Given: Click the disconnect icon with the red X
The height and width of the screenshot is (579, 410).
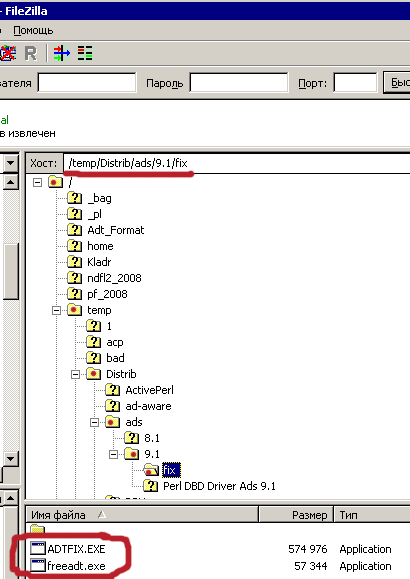Looking at the screenshot, I should tap(7, 53).
